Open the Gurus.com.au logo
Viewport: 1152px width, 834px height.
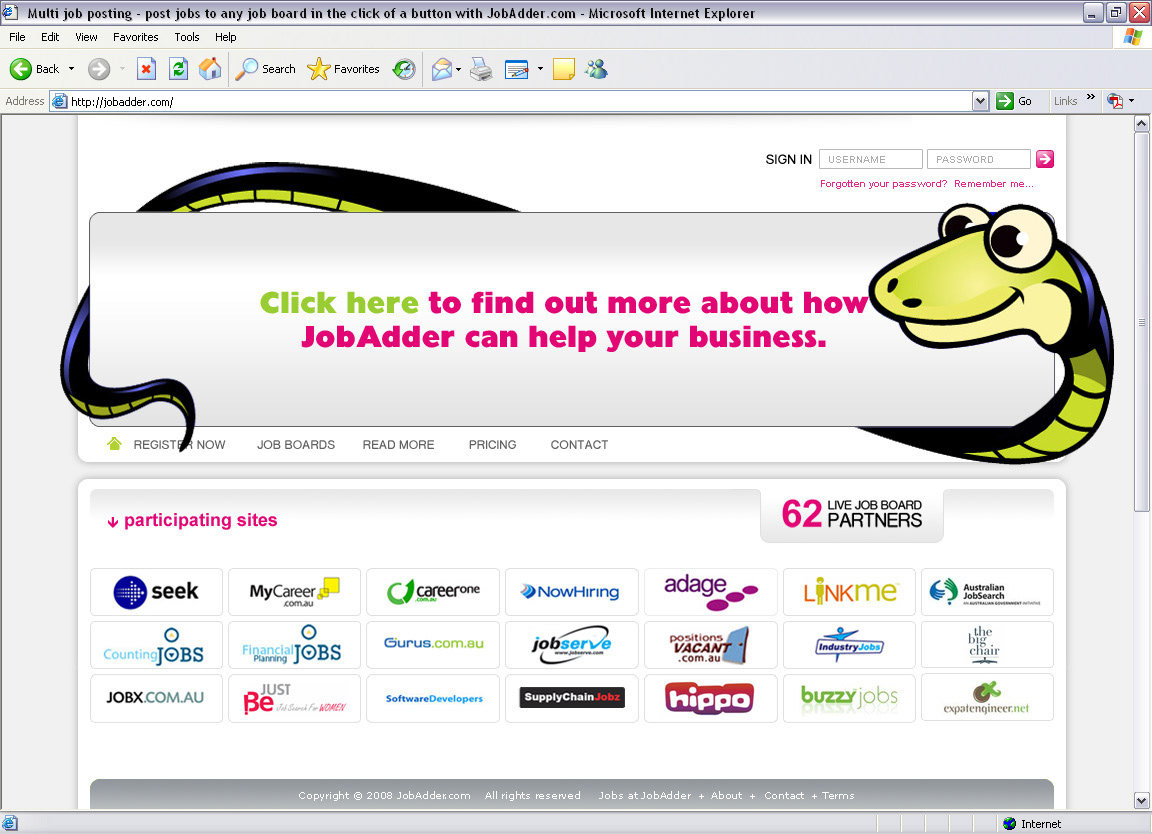[433, 645]
